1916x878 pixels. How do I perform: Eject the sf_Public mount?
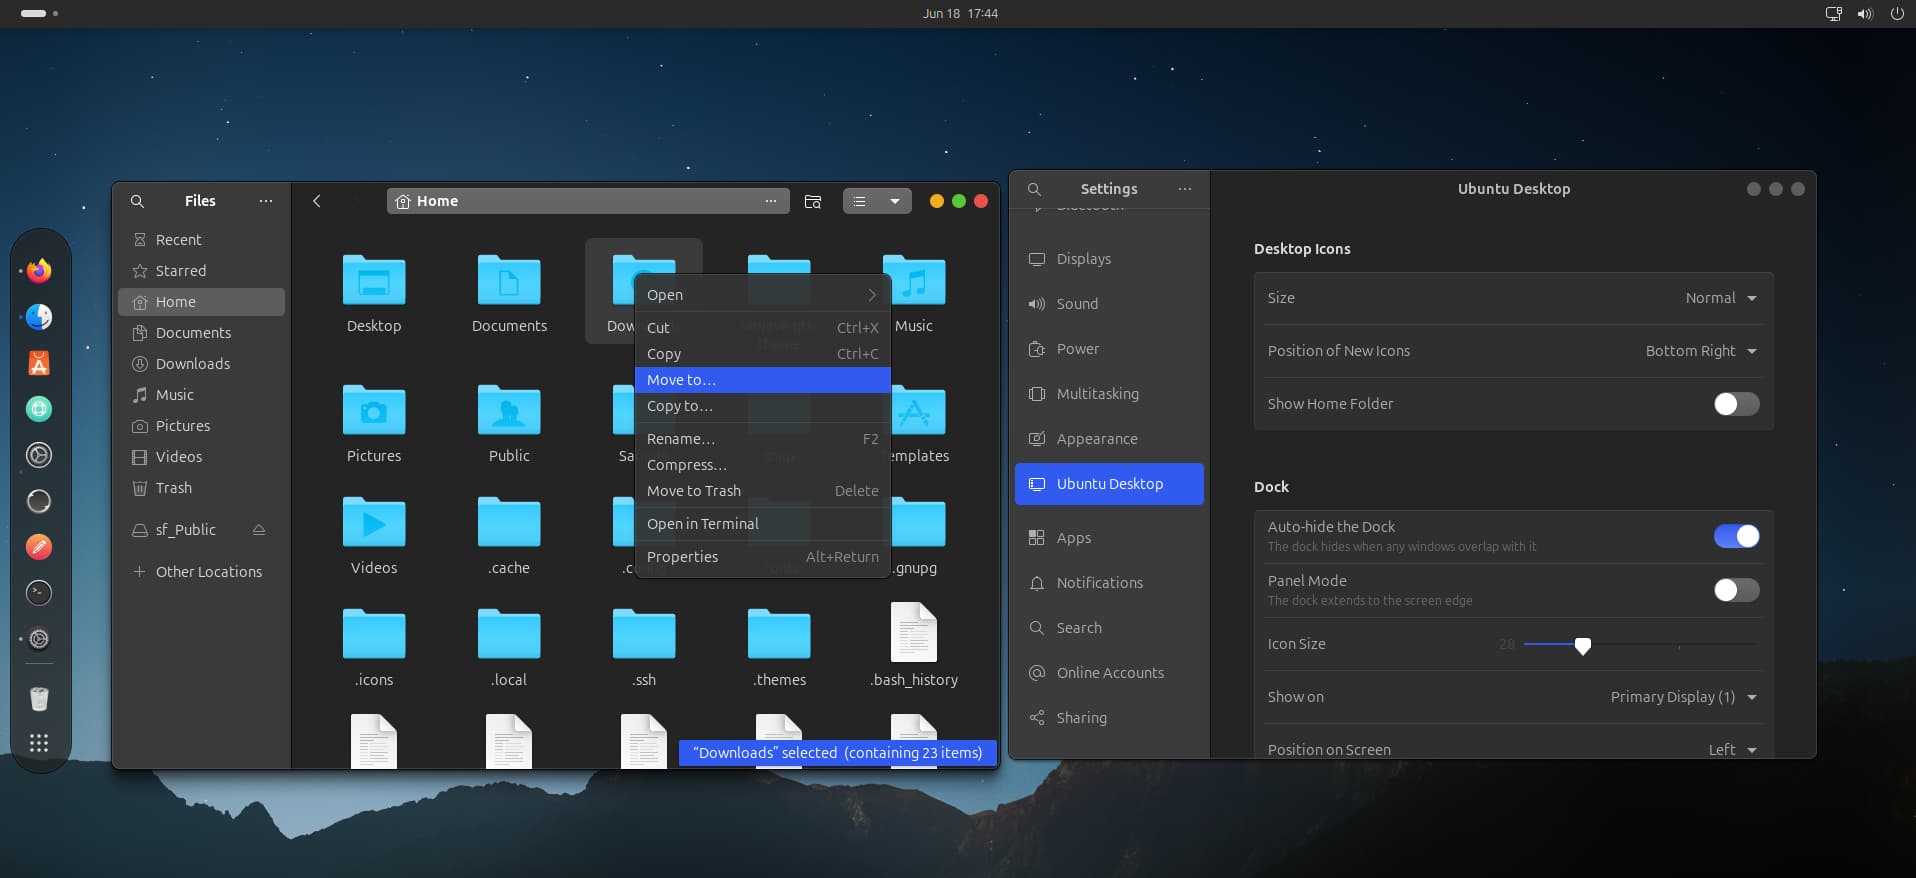[x=259, y=530]
